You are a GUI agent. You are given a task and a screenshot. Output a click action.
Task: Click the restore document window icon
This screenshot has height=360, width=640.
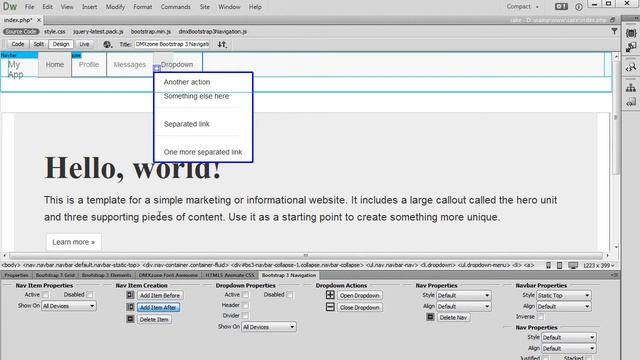pyautogui.click(x=612, y=20)
